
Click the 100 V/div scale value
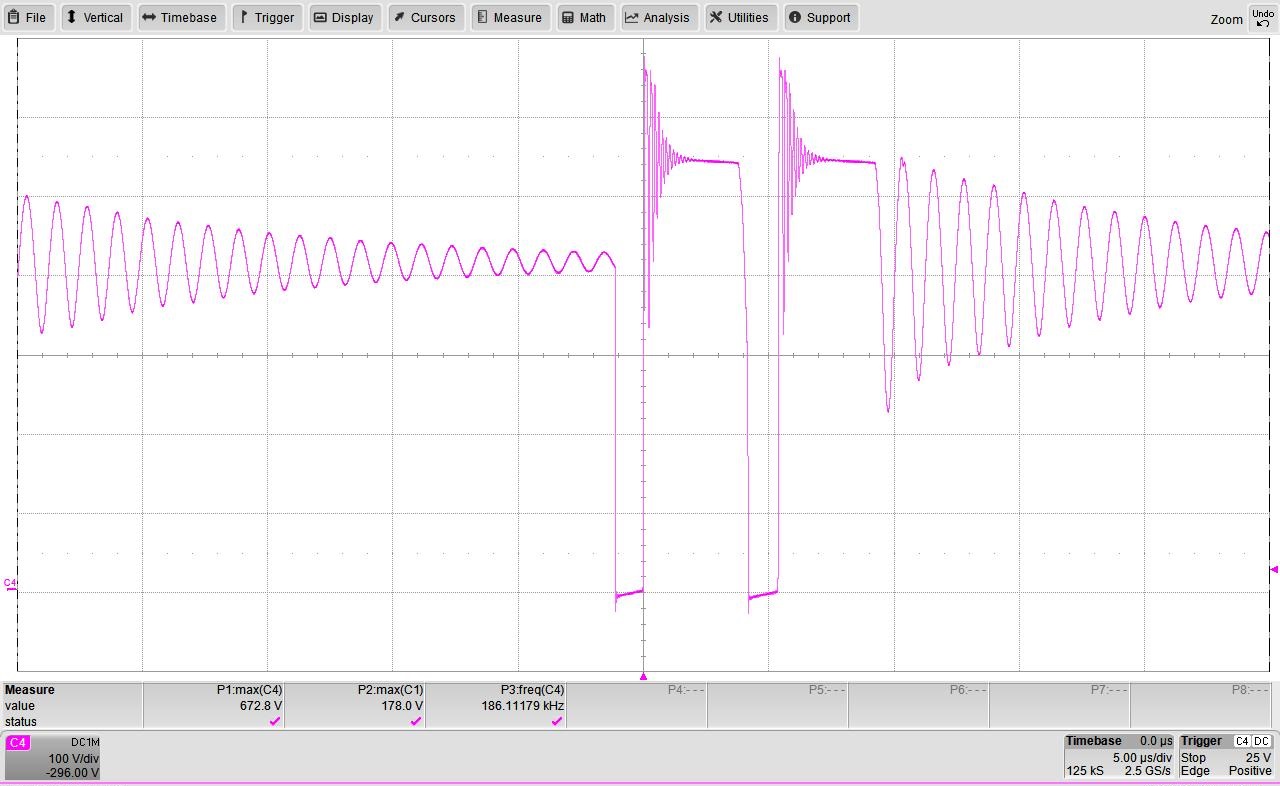pyautogui.click(x=73, y=759)
